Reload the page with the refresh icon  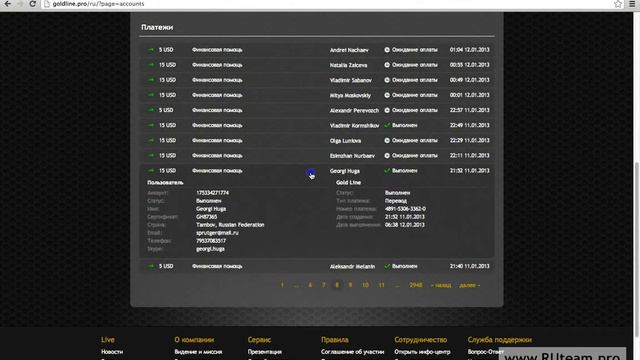tap(33, 4)
